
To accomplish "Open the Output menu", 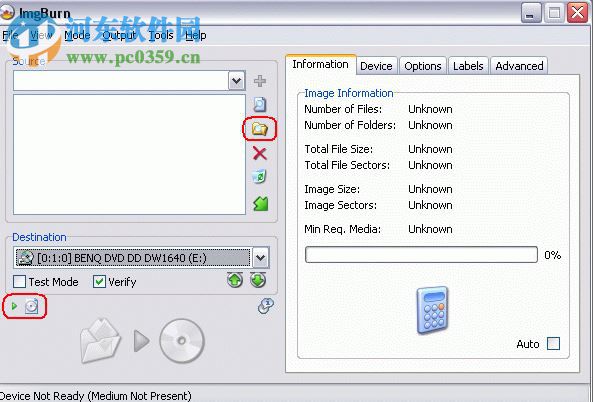I will pyautogui.click(x=119, y=35).
